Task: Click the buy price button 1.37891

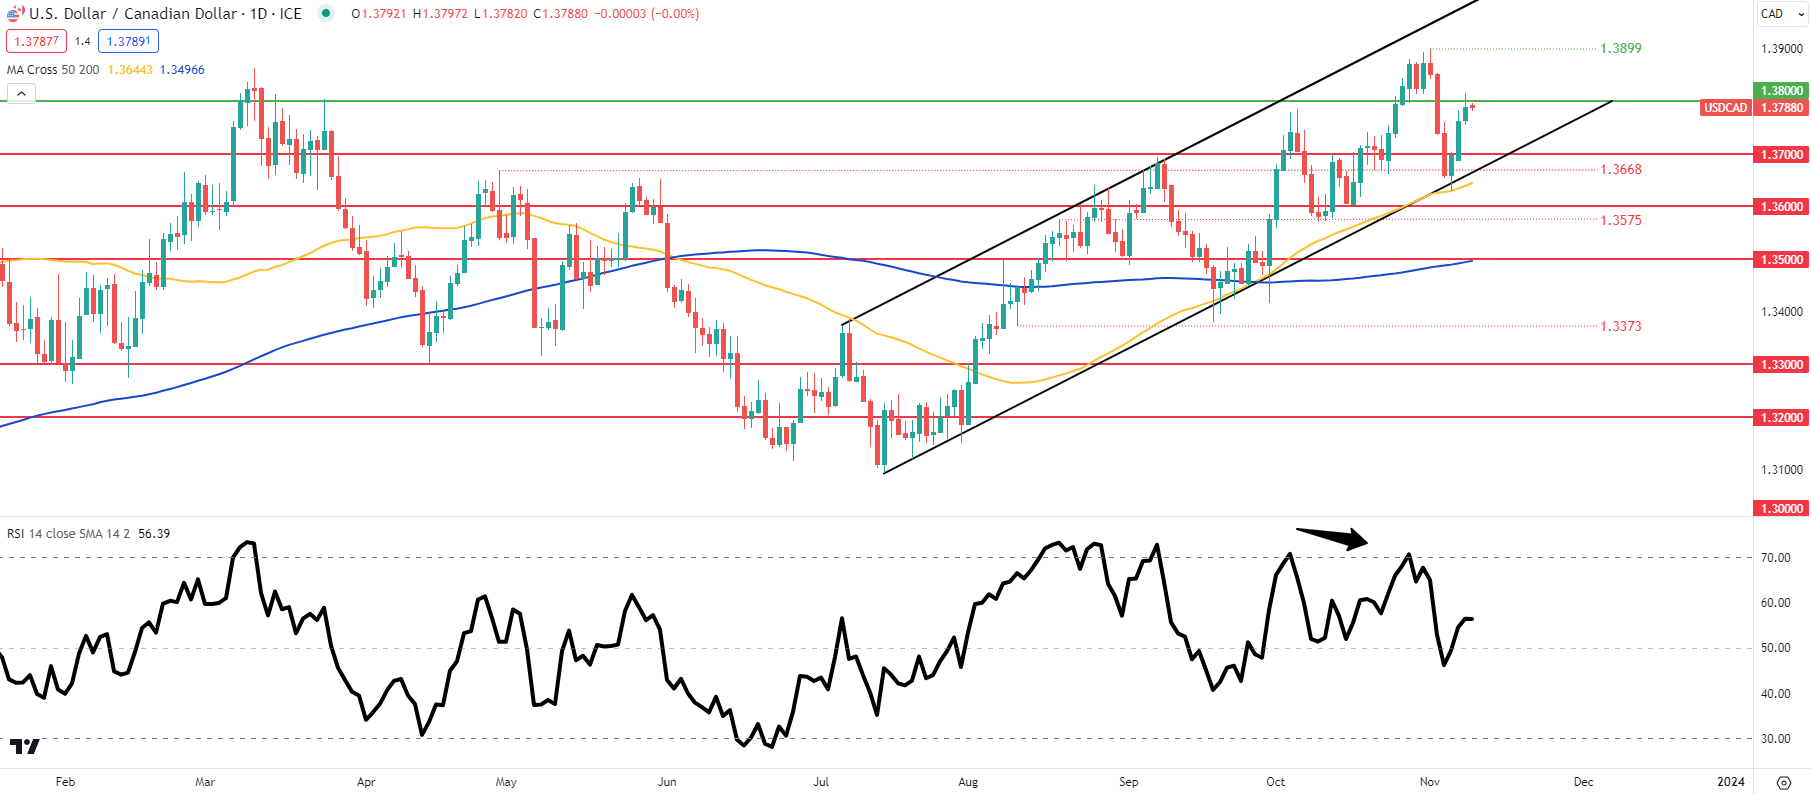Action: click(x=128, y=41)
